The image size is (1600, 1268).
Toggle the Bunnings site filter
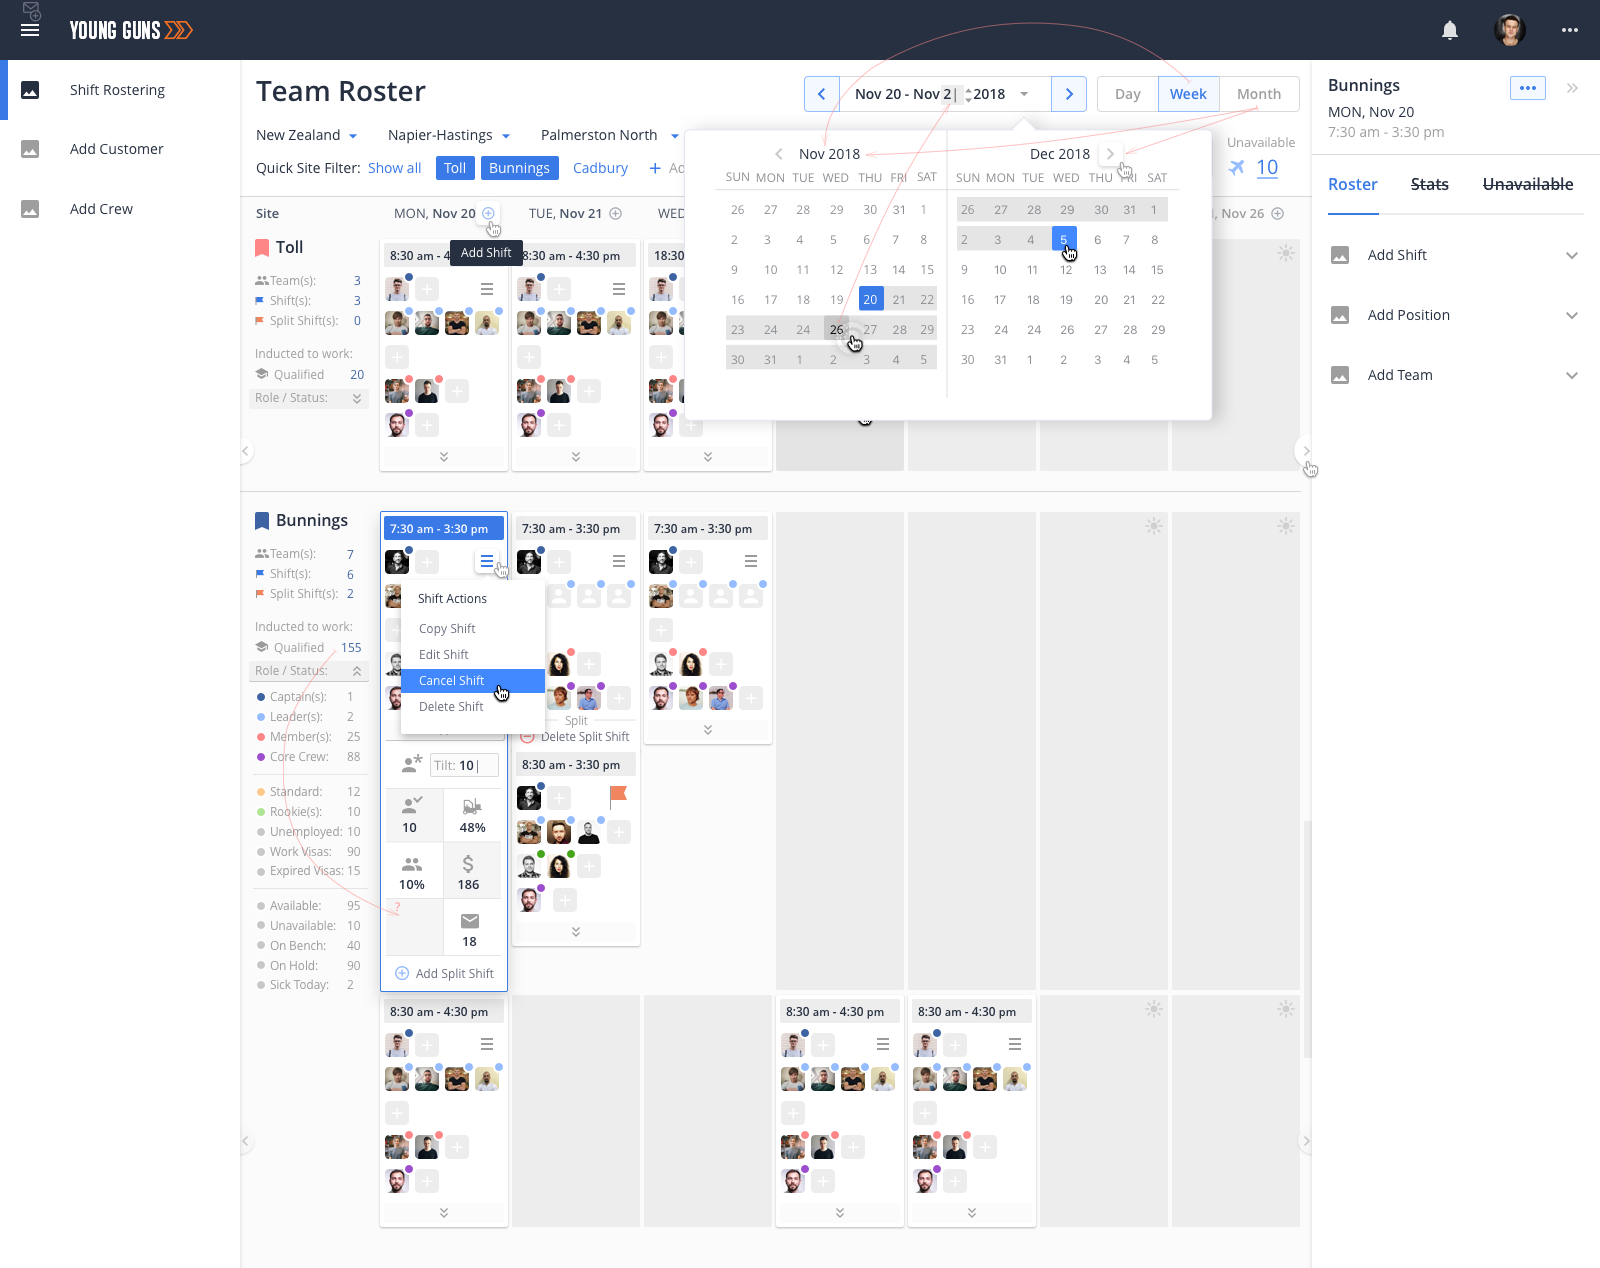coord(519,168)
